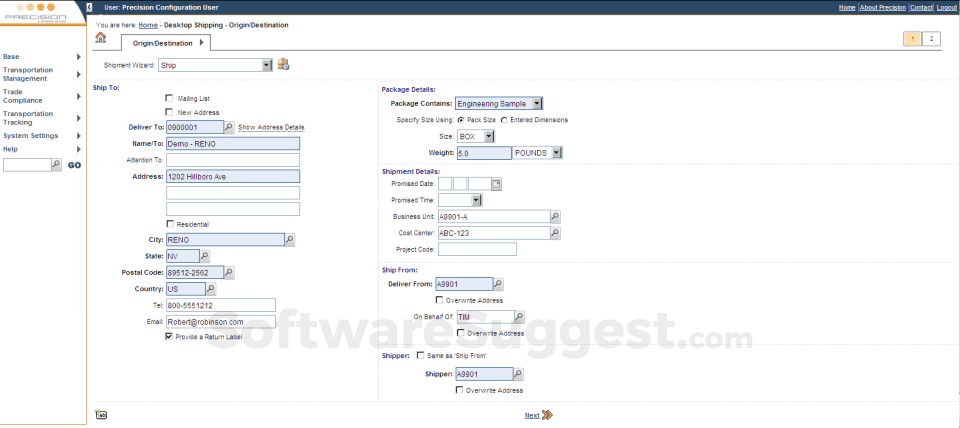Enable the Mailing List checkbox
Screen dimensions: 960x428
coord(169,98)
